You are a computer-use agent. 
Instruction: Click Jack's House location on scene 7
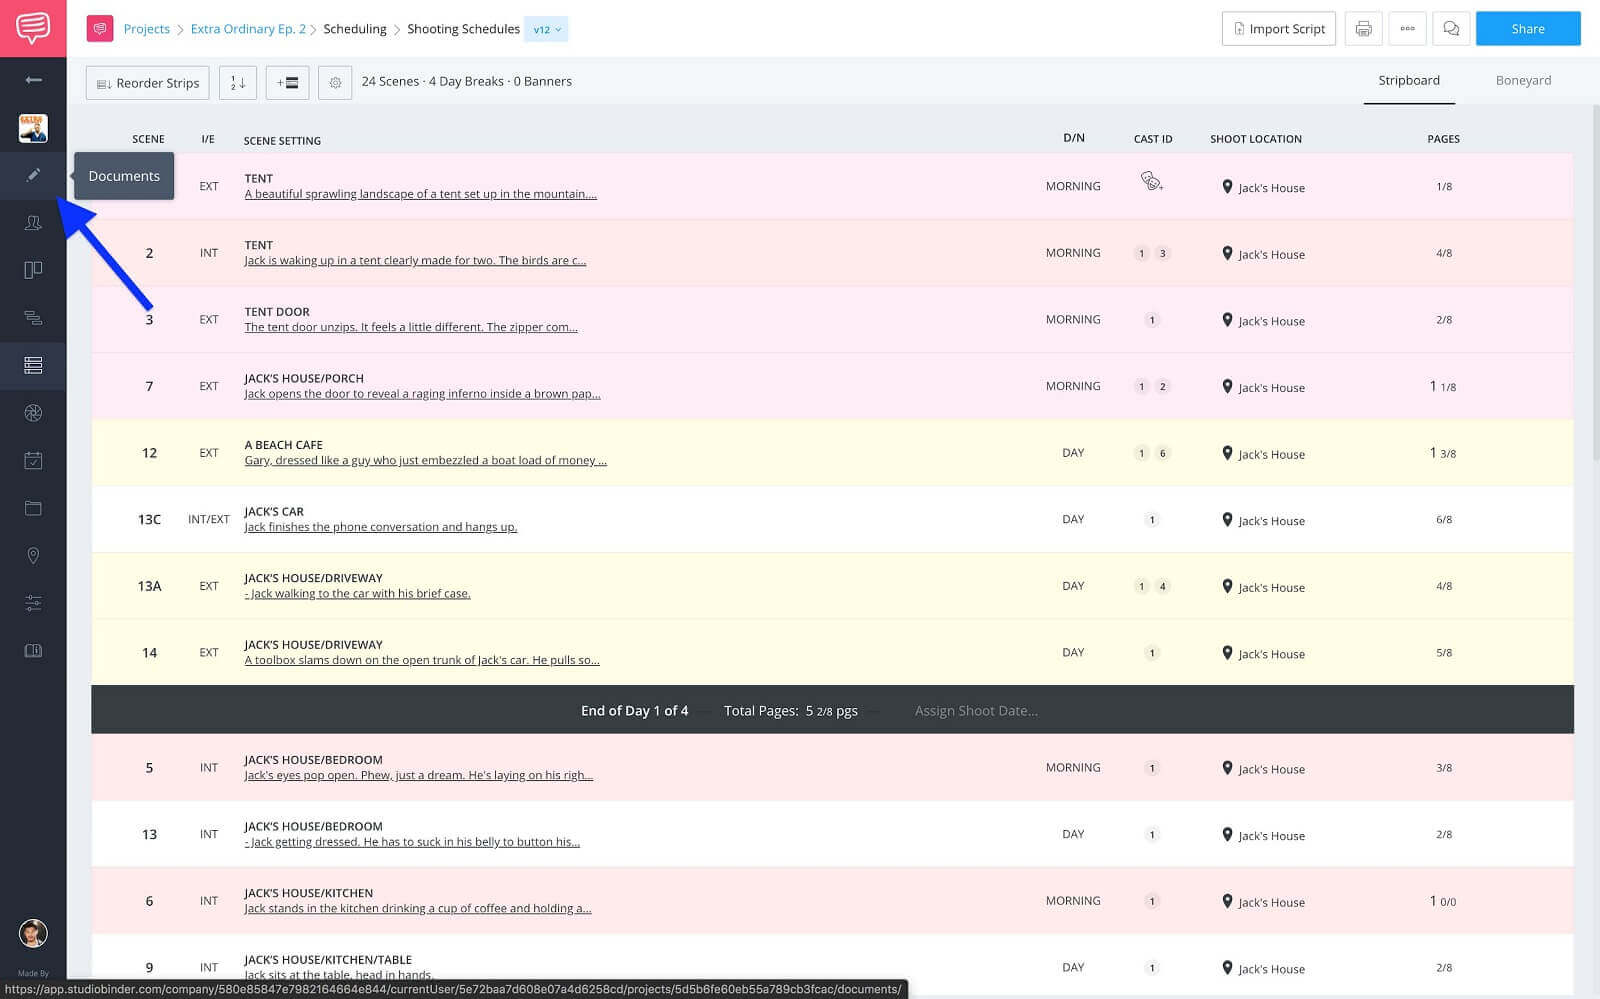[x=1271, y=388]
